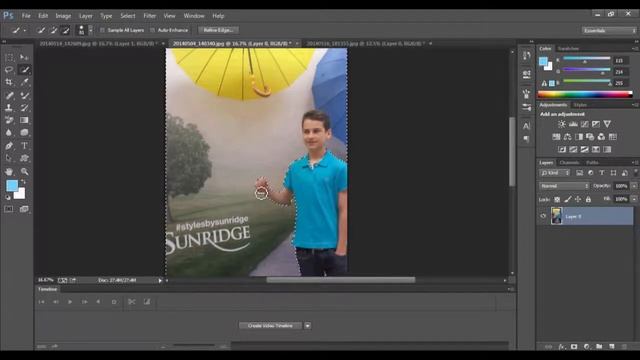
Task: Add a Hue/Saturation adjustment
Action: [x=556, y=137]
